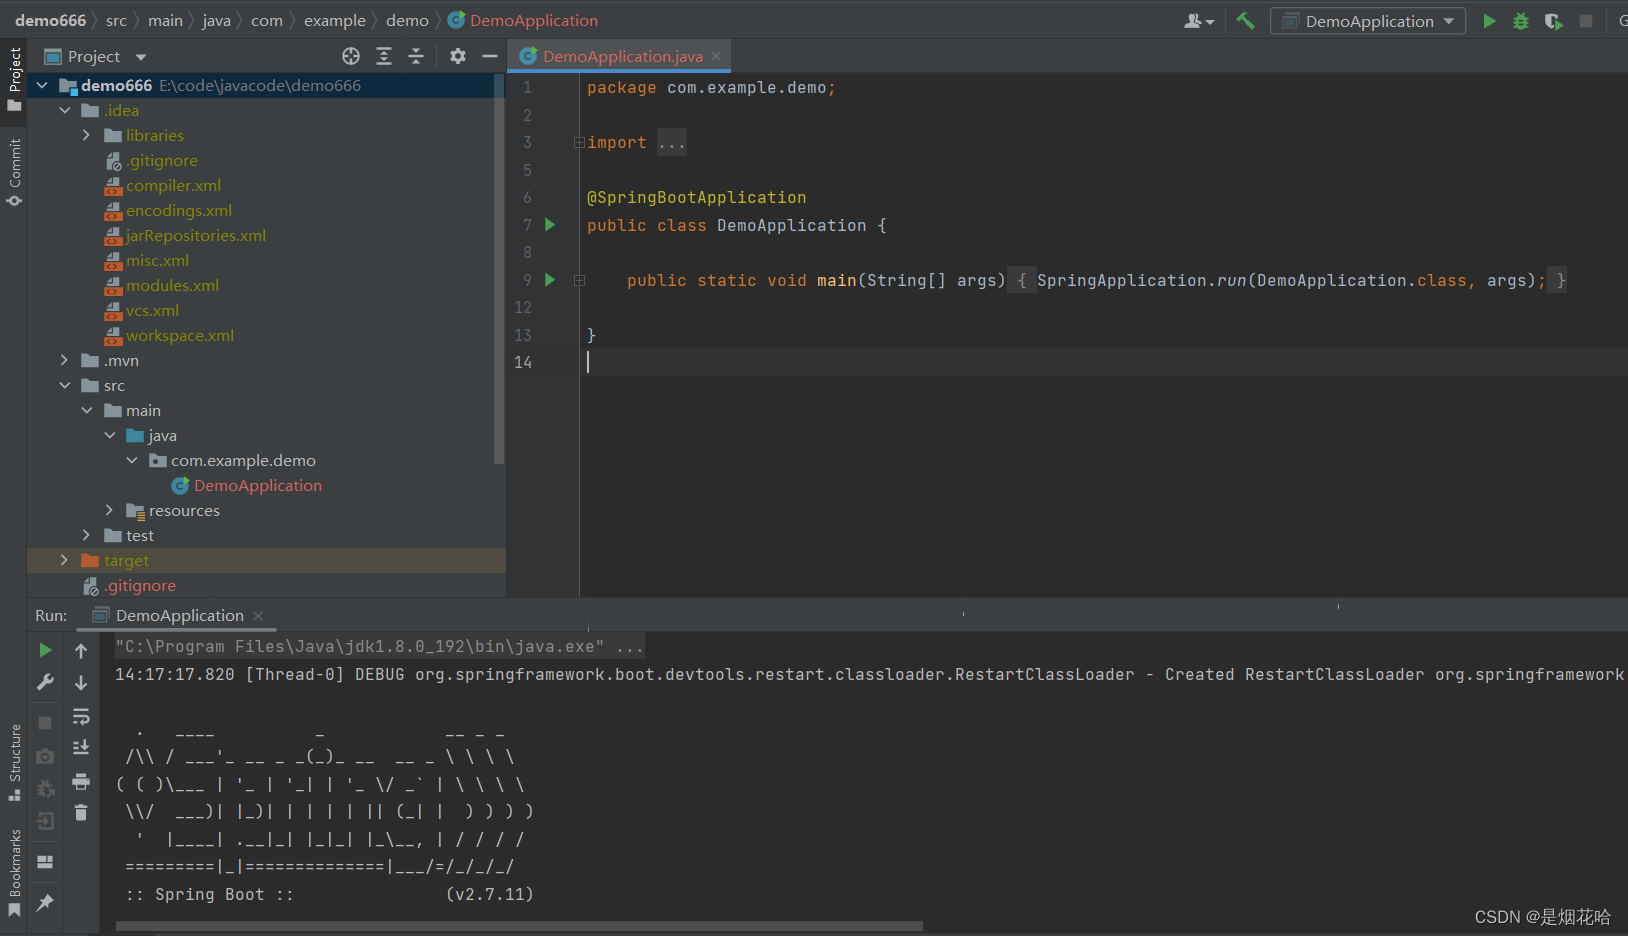Clear all console output with trash icon
This screenshot has height=936, width=1628.
pyautogui.click(x=81, y=813)
